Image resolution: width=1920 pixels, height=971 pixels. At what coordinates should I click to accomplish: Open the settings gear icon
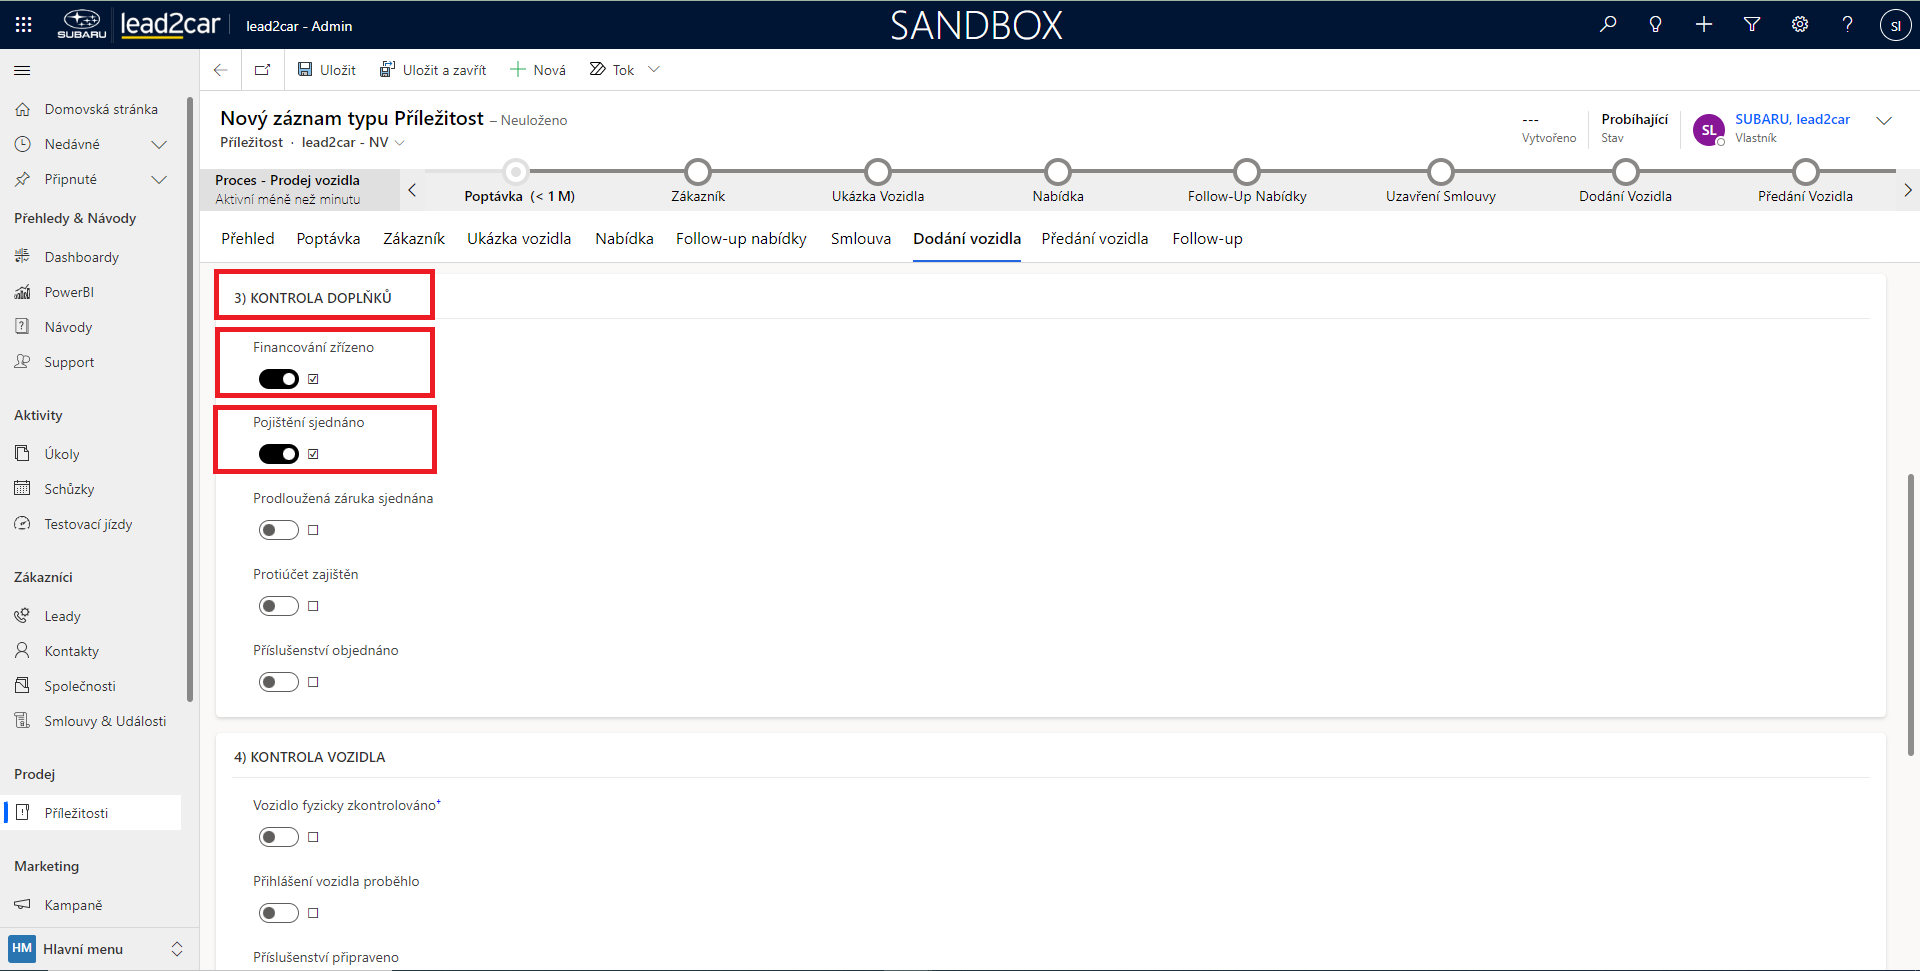point(1800,25)
